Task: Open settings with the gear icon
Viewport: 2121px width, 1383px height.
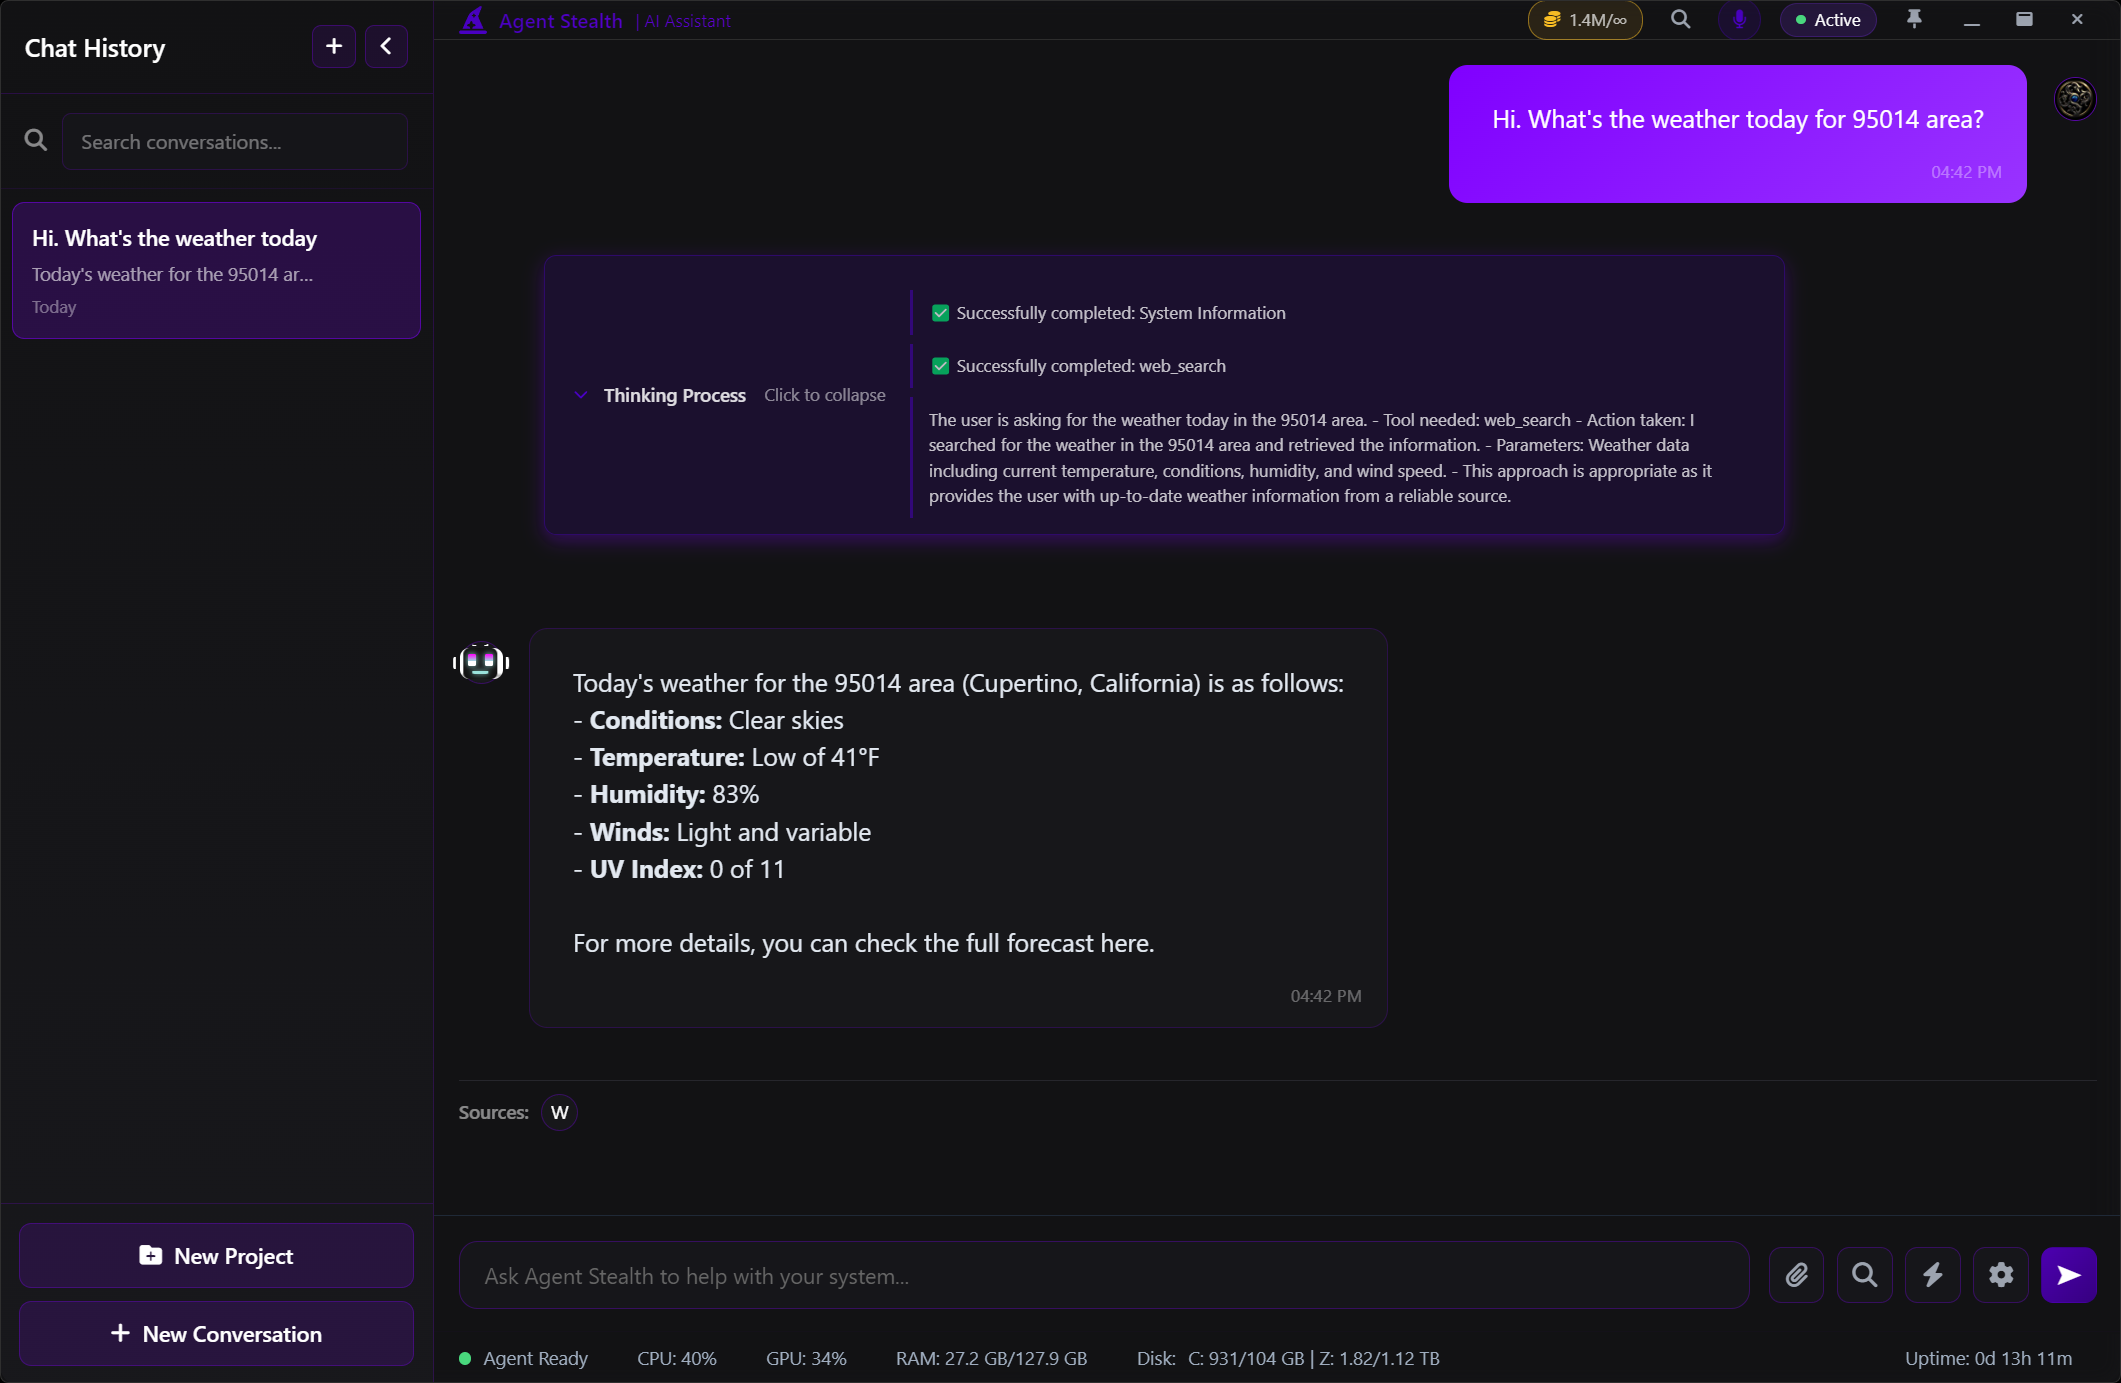Action: 2000,1275
